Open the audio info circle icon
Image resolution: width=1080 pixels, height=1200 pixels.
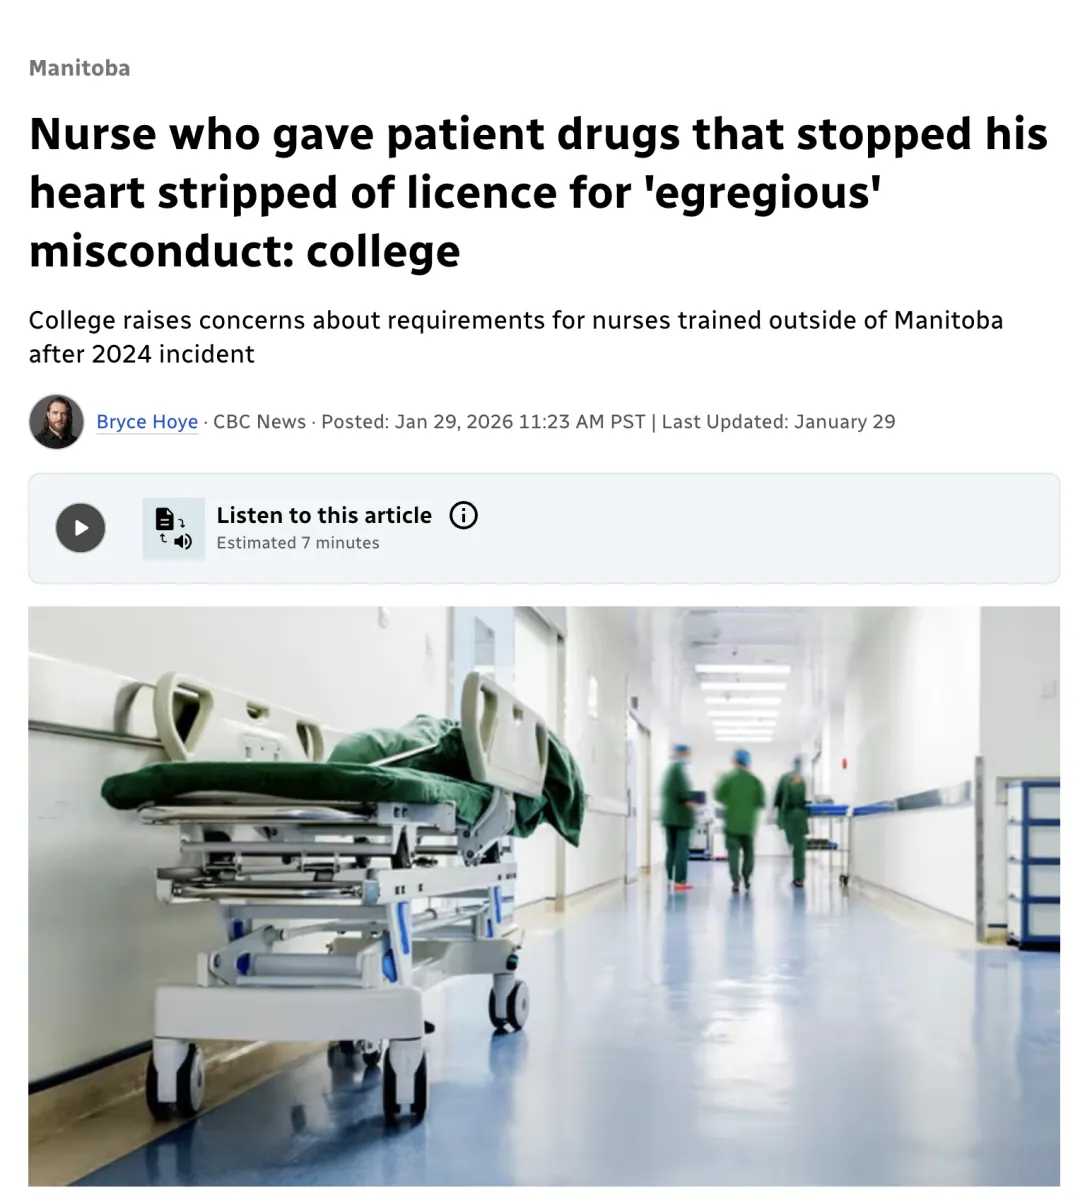pos(463,515)
